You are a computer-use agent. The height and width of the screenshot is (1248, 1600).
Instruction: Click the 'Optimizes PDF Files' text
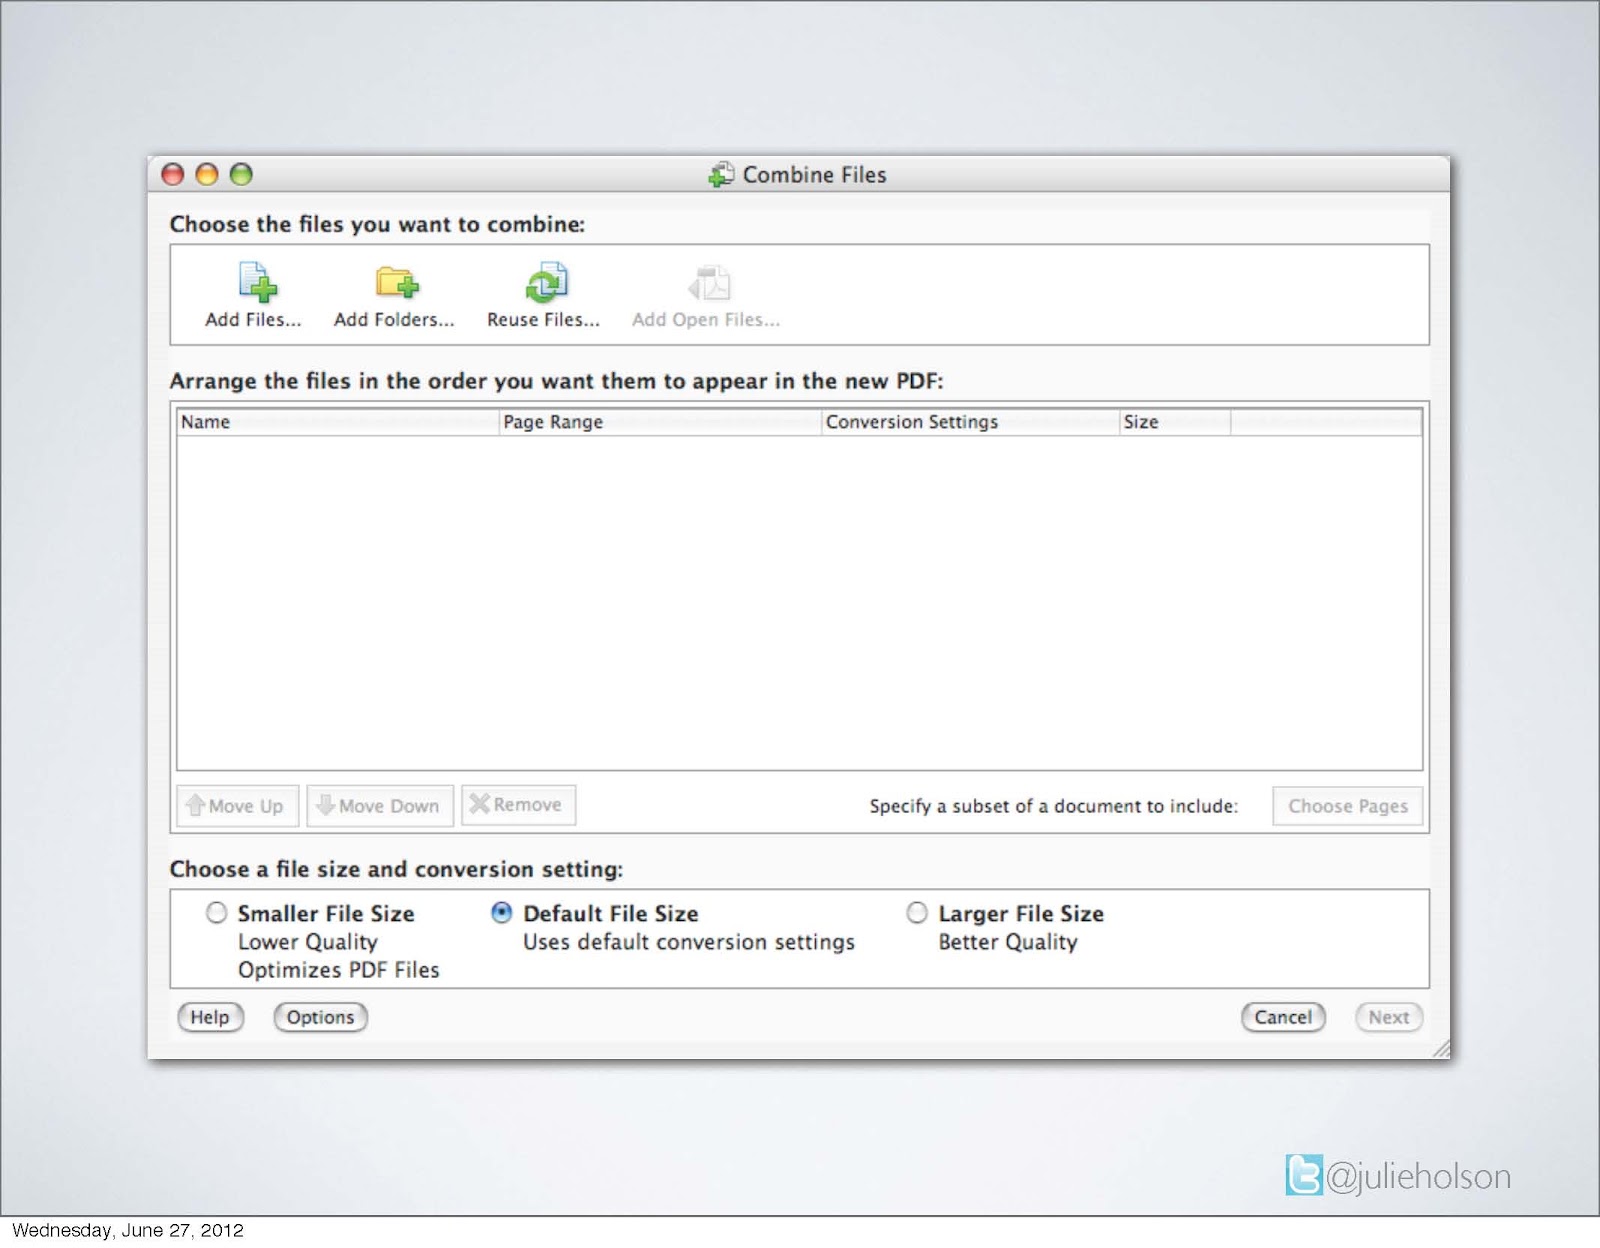(x=339, y=970)
